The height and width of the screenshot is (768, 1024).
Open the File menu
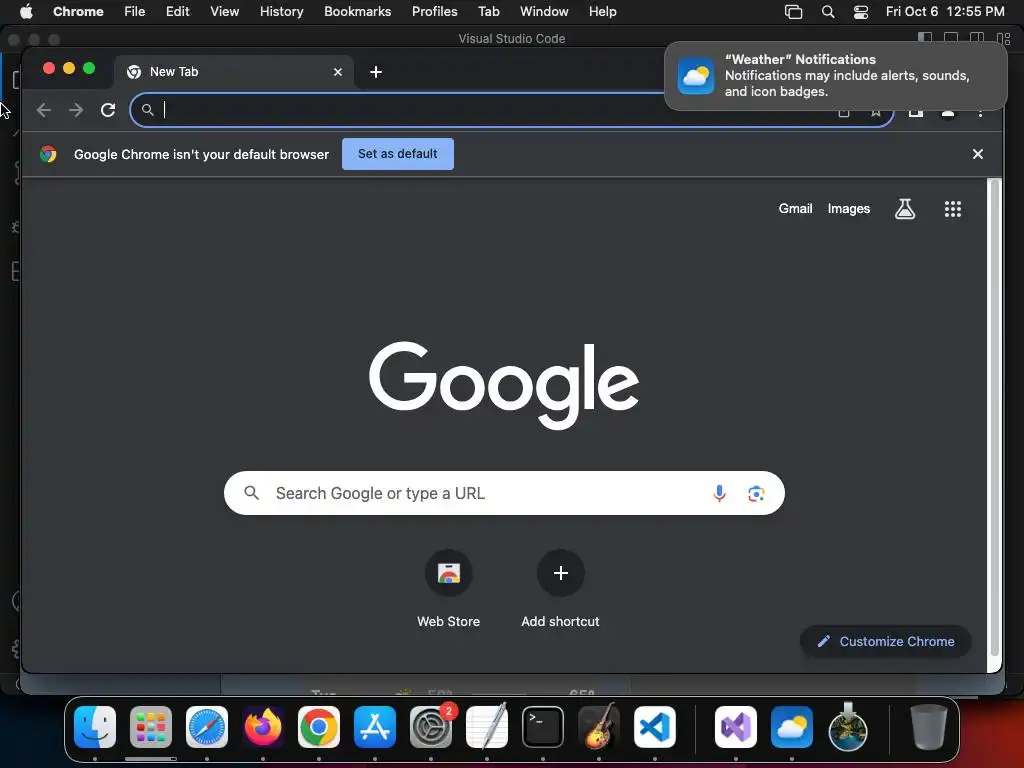pyautogui.click(x=135, y=12)
